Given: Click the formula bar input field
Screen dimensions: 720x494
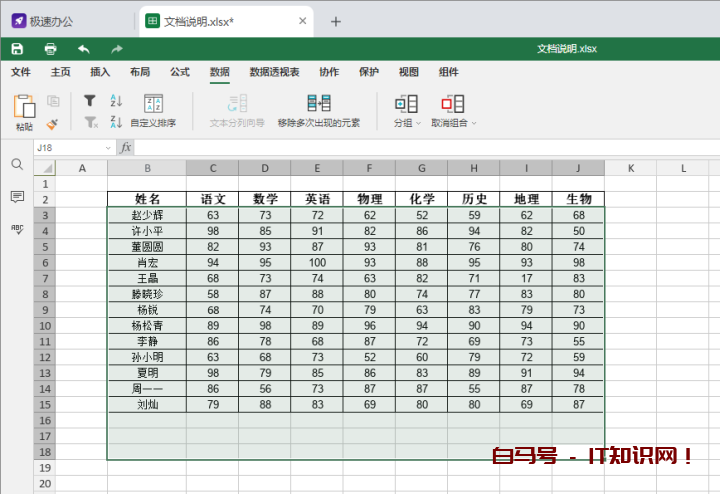Looking at the screenshot, I should pos(427,148).
